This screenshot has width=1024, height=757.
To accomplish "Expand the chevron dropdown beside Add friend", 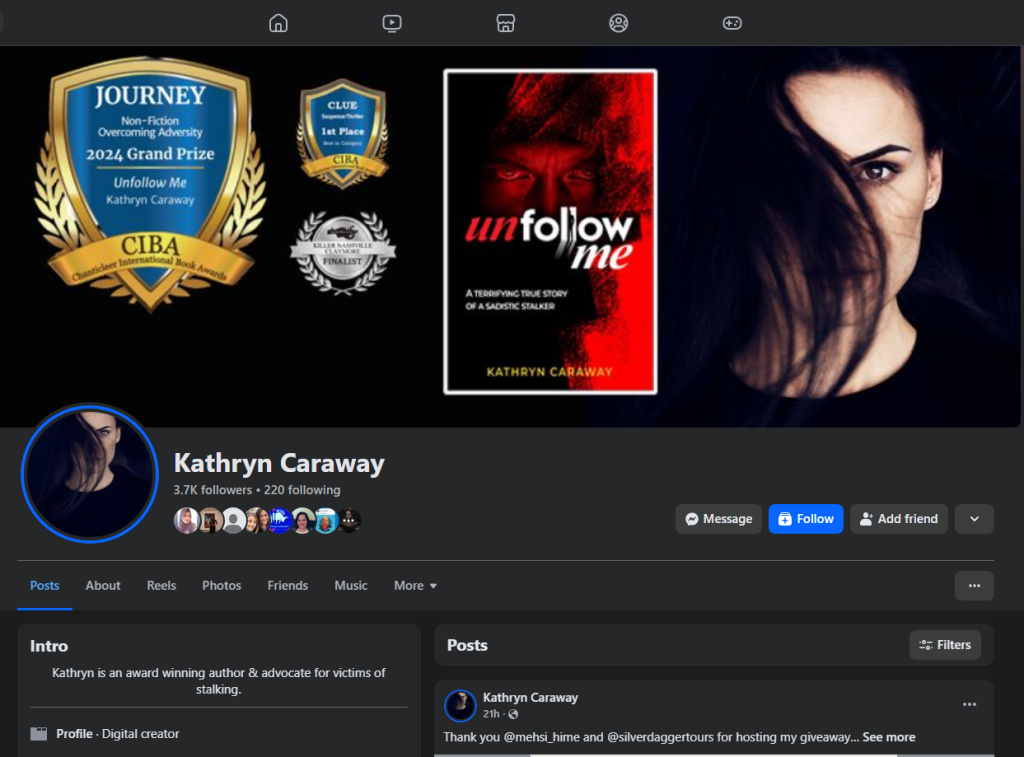I will pyautogui.click(x=974, y=519).
